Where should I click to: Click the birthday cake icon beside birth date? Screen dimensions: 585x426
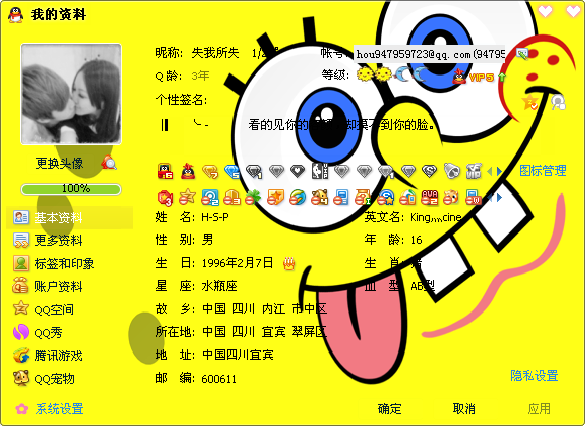(289, 263)
